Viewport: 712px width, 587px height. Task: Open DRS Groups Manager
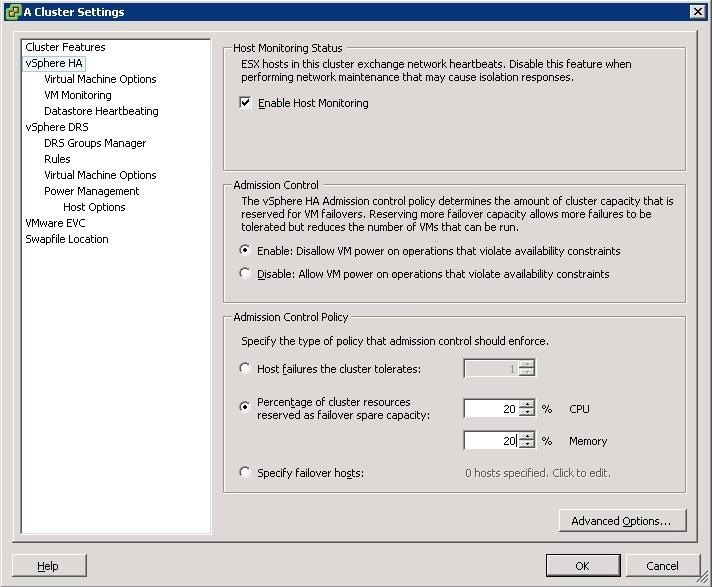click(95, 143)
